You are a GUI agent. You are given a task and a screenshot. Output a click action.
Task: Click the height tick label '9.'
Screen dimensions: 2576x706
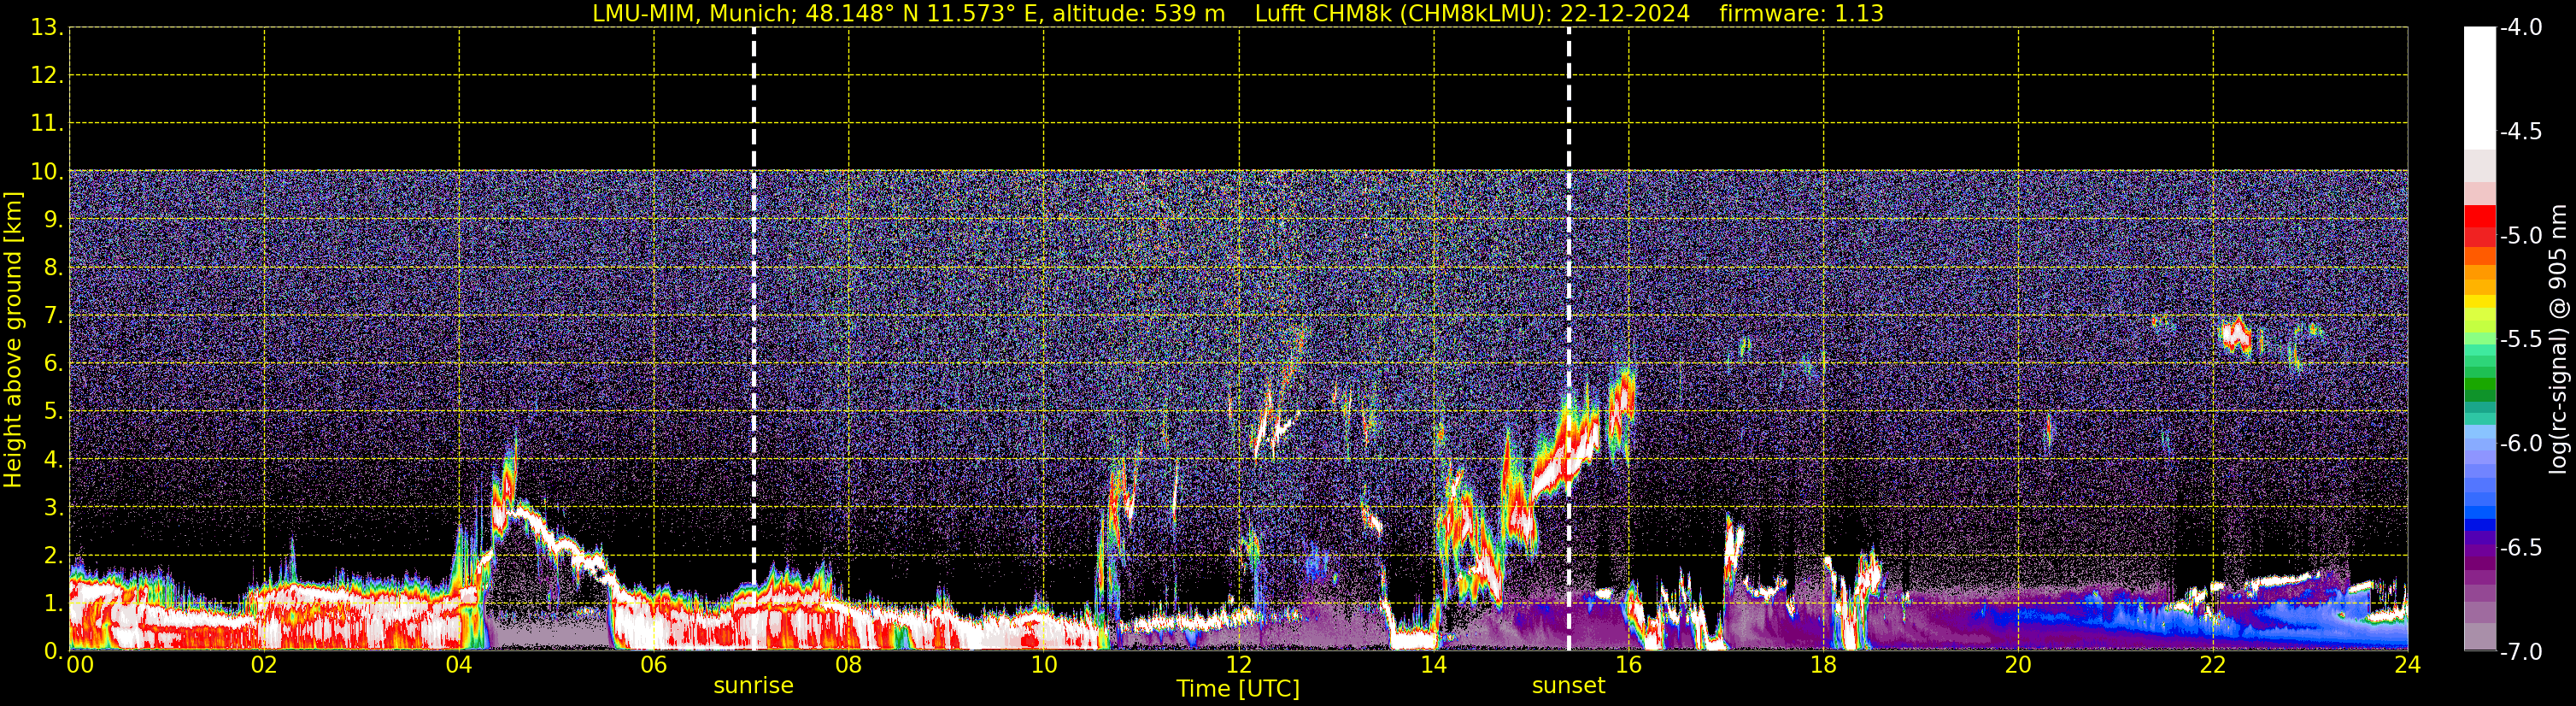[x=53, y=220]
